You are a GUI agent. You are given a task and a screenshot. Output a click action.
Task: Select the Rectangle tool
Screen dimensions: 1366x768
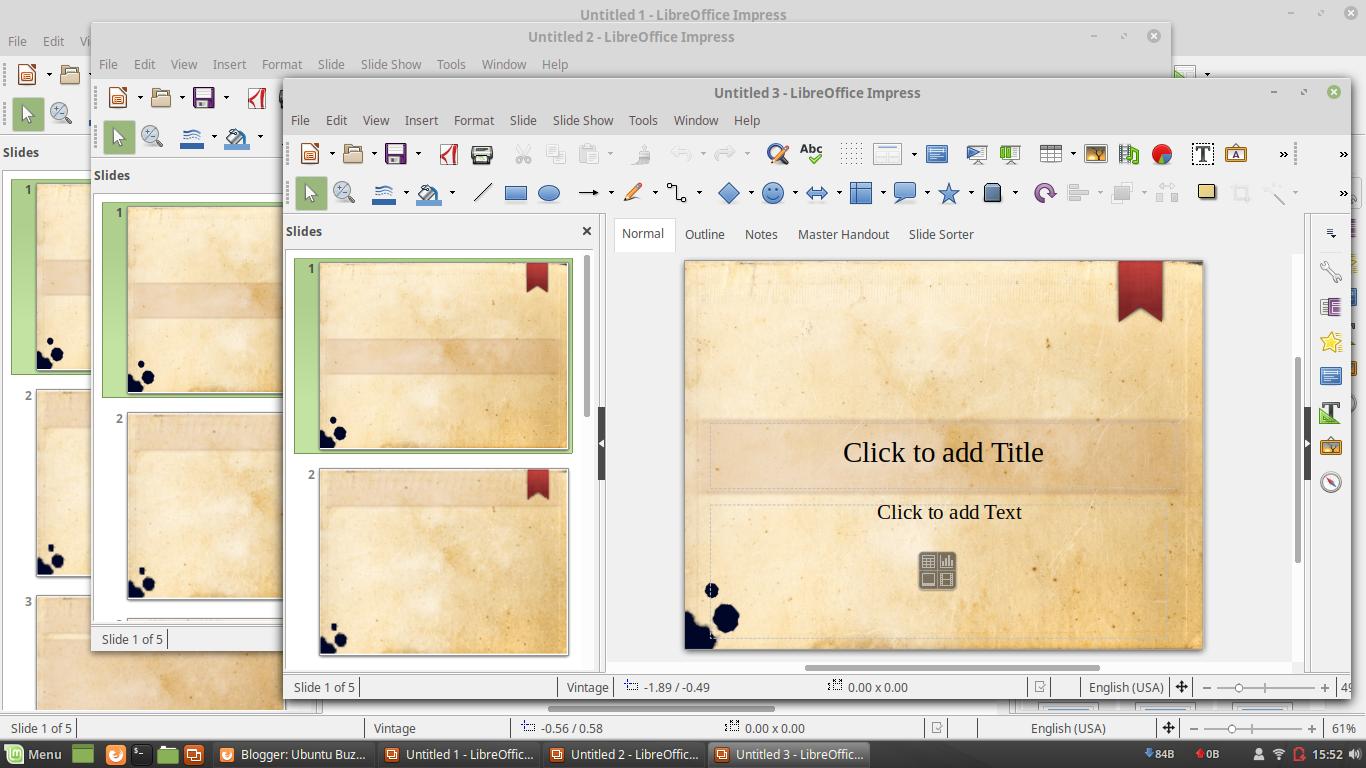tap(515, 193)
